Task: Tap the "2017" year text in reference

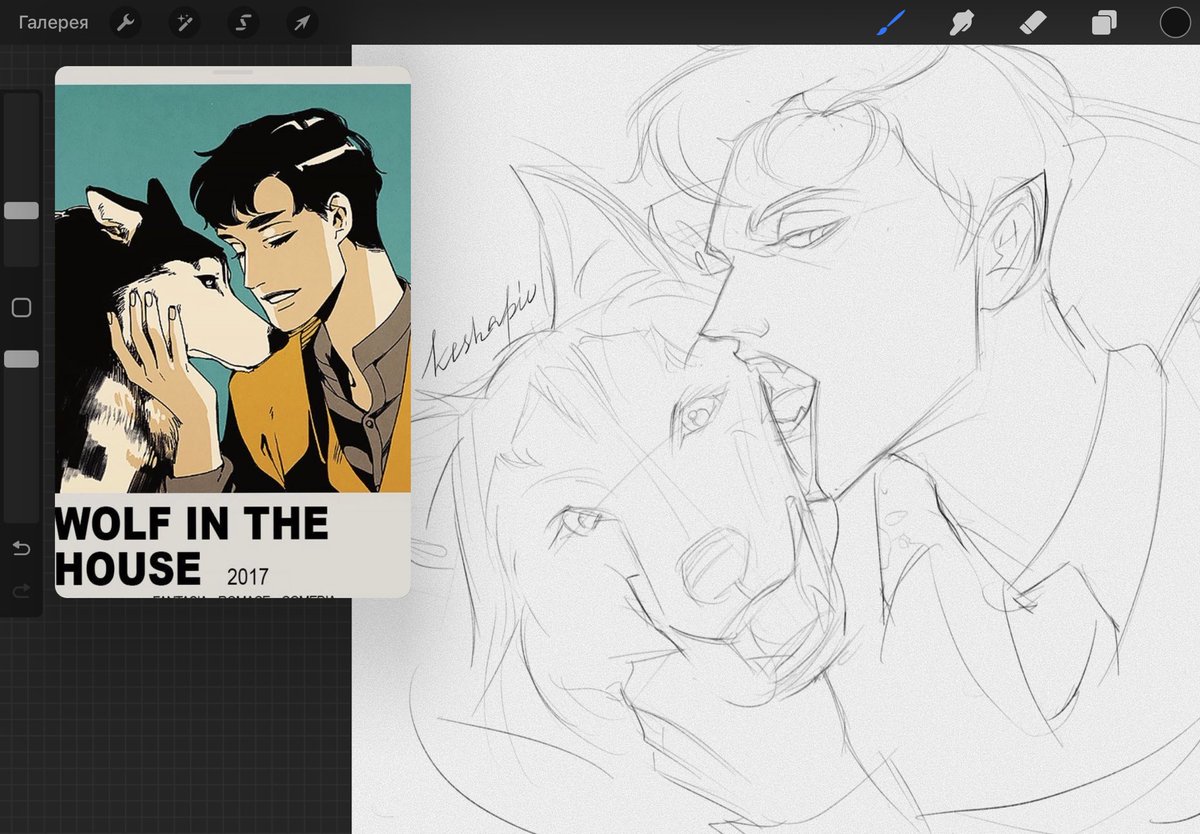Action: [247, 577]
